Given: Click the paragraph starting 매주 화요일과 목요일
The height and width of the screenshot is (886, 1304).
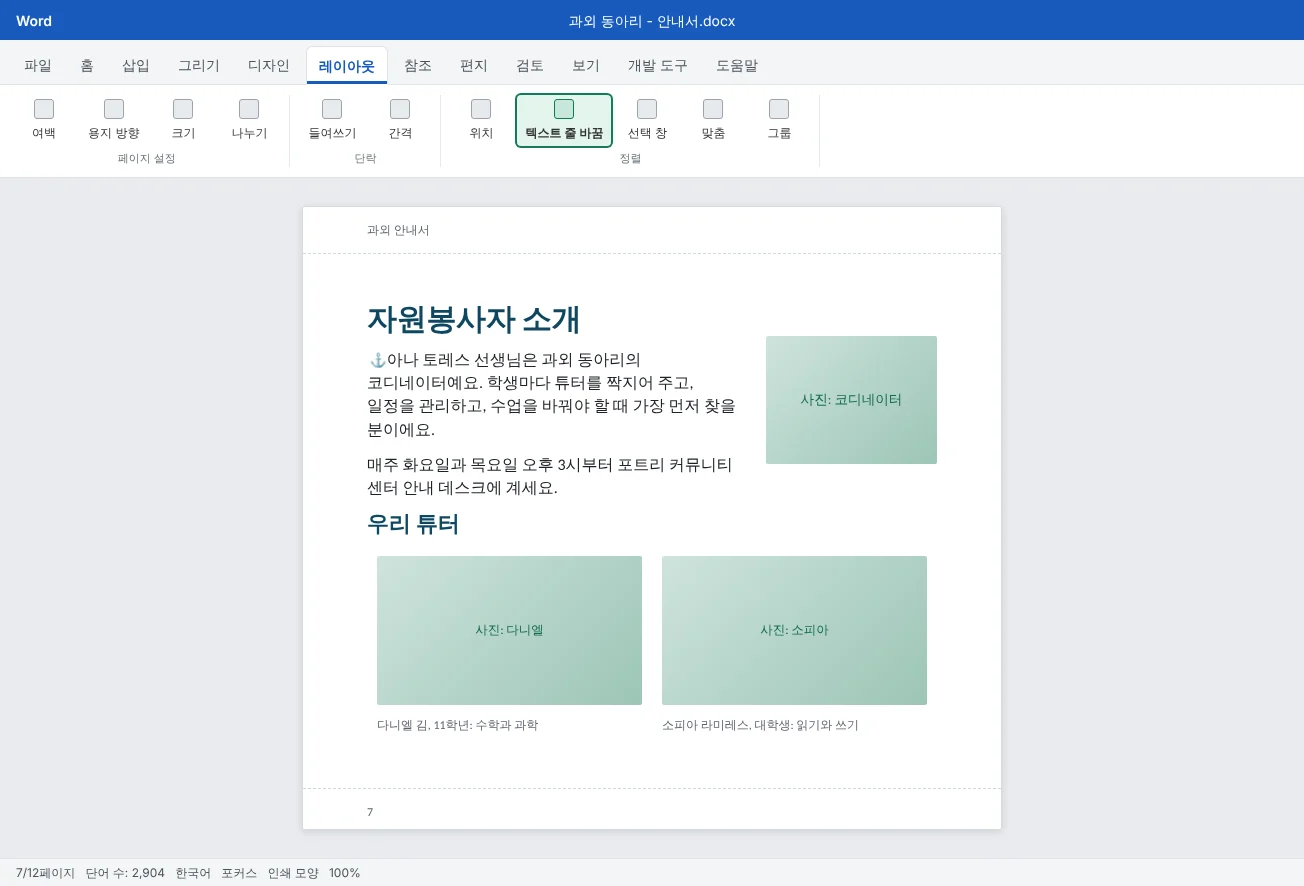Looking at the screenshot, I should pos(550,476).
